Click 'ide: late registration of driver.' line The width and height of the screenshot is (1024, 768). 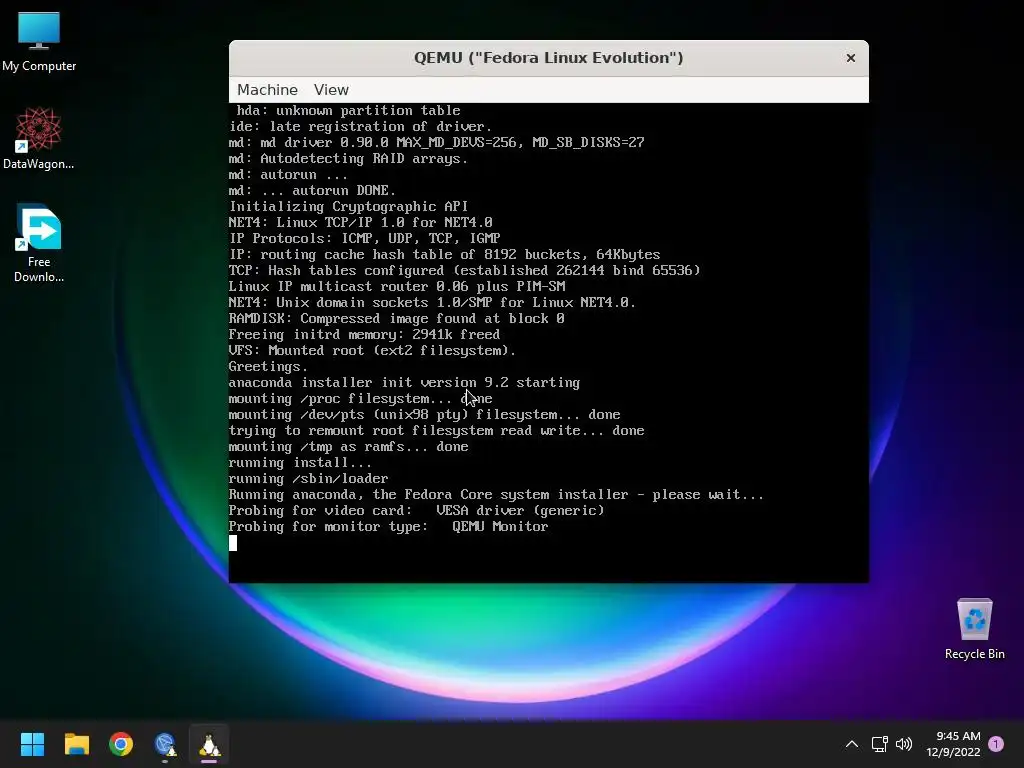[360, 127]
